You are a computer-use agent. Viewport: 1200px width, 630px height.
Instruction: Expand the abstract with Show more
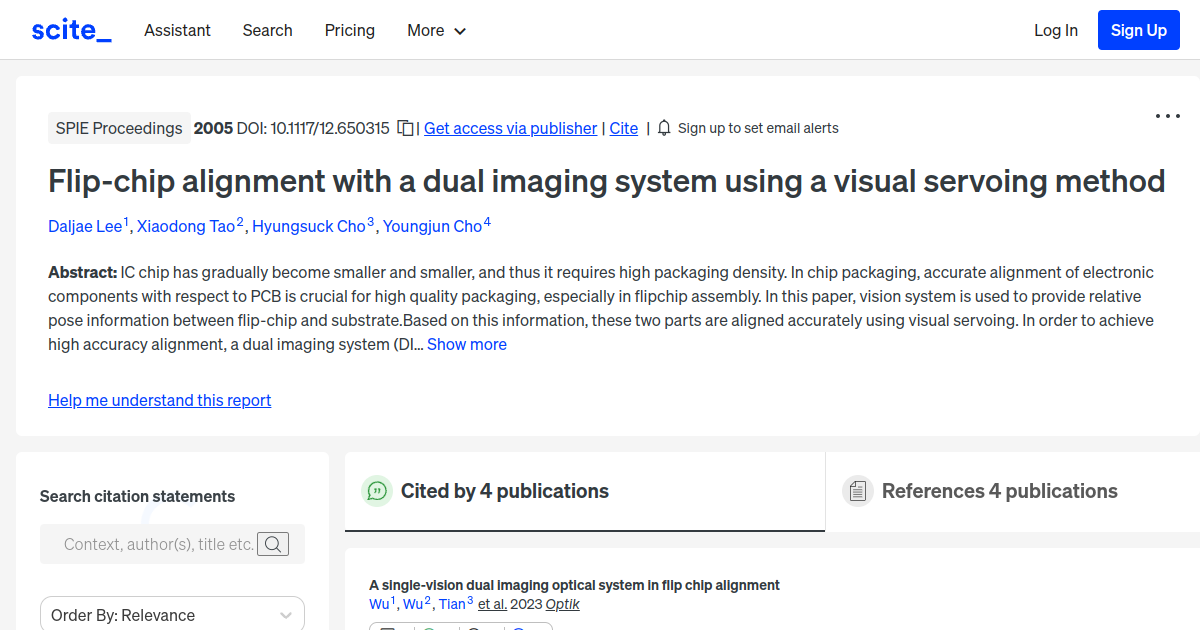[x=467, y=344]
